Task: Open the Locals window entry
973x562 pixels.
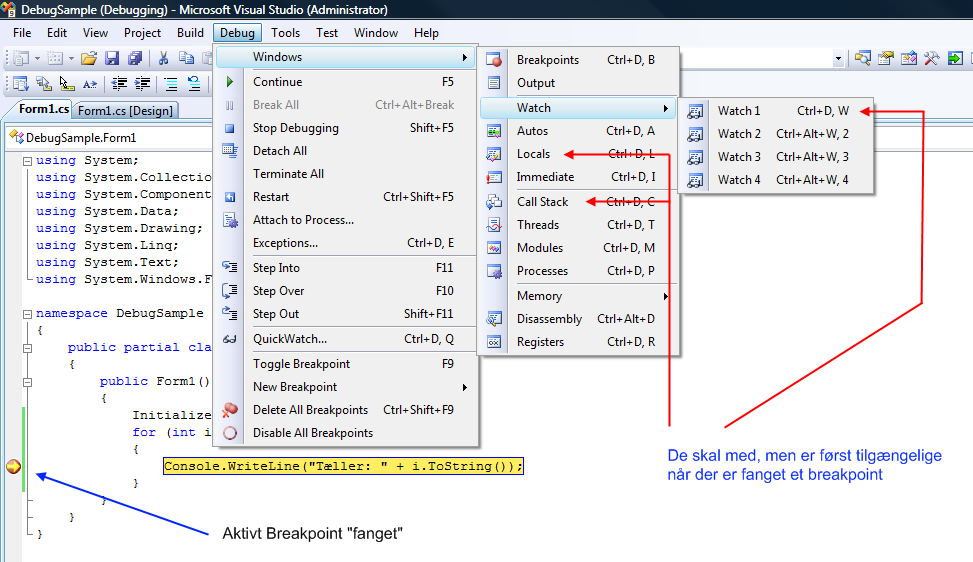Action: [x=578, y=154]
